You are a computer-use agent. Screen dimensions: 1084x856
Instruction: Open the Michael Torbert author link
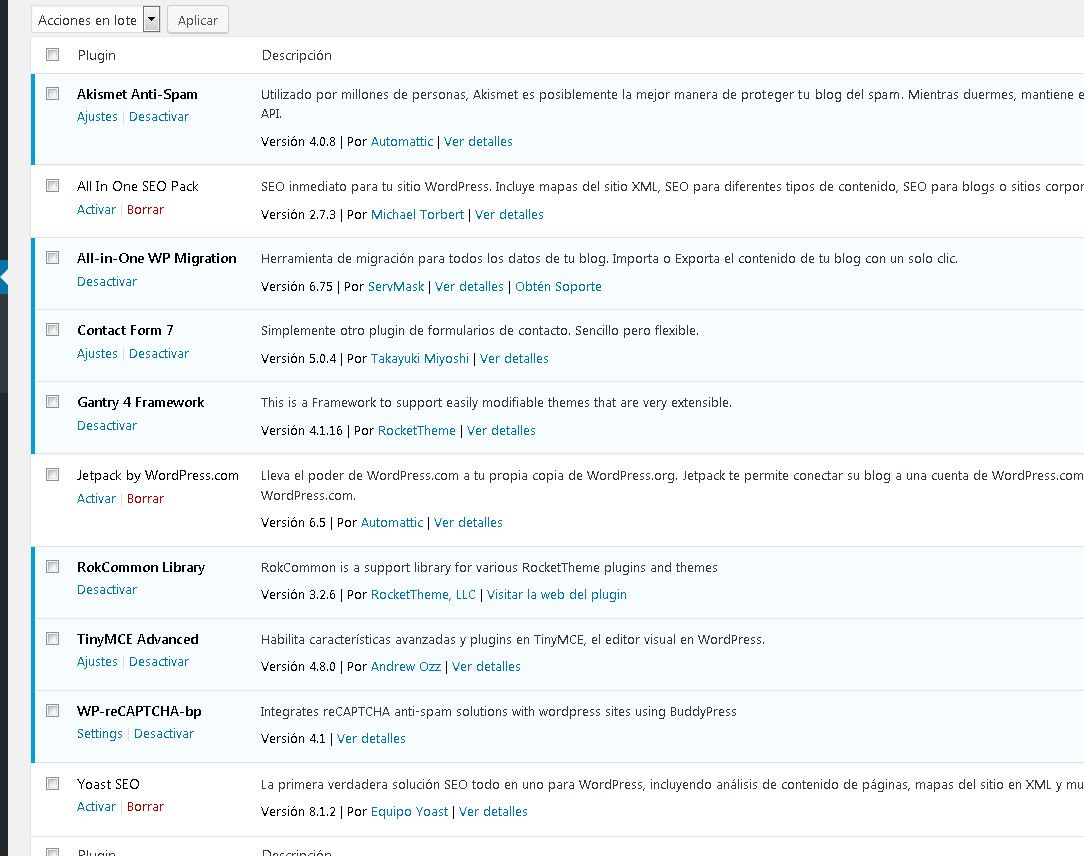tap(417, 214)
